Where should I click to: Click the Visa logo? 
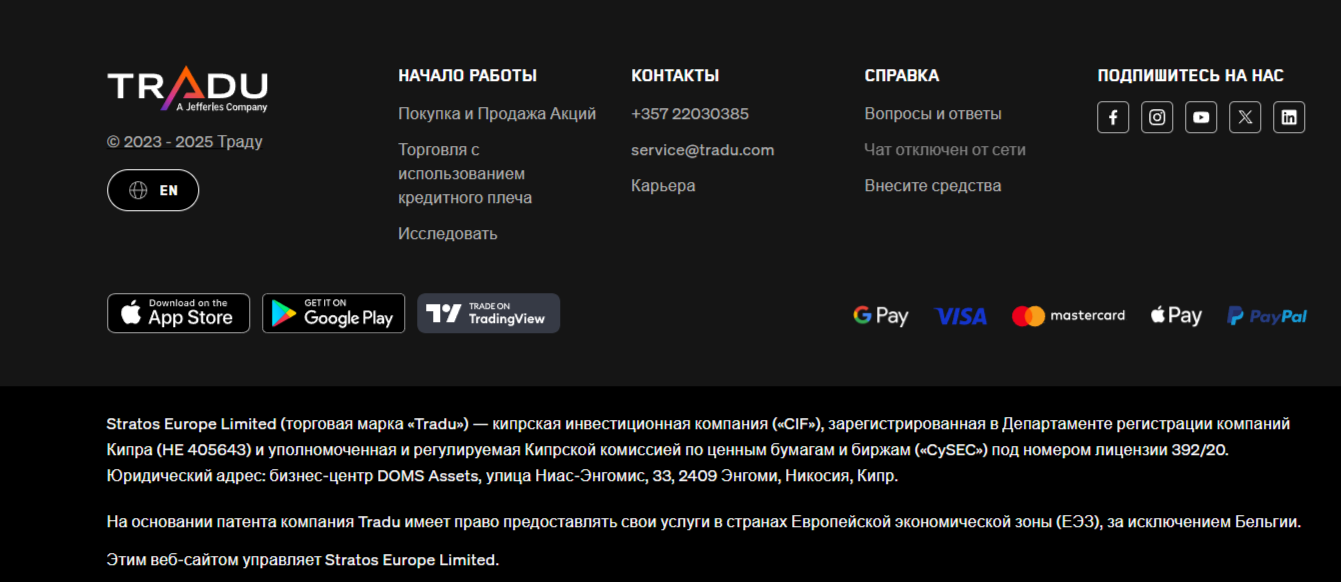coord(961,316)
